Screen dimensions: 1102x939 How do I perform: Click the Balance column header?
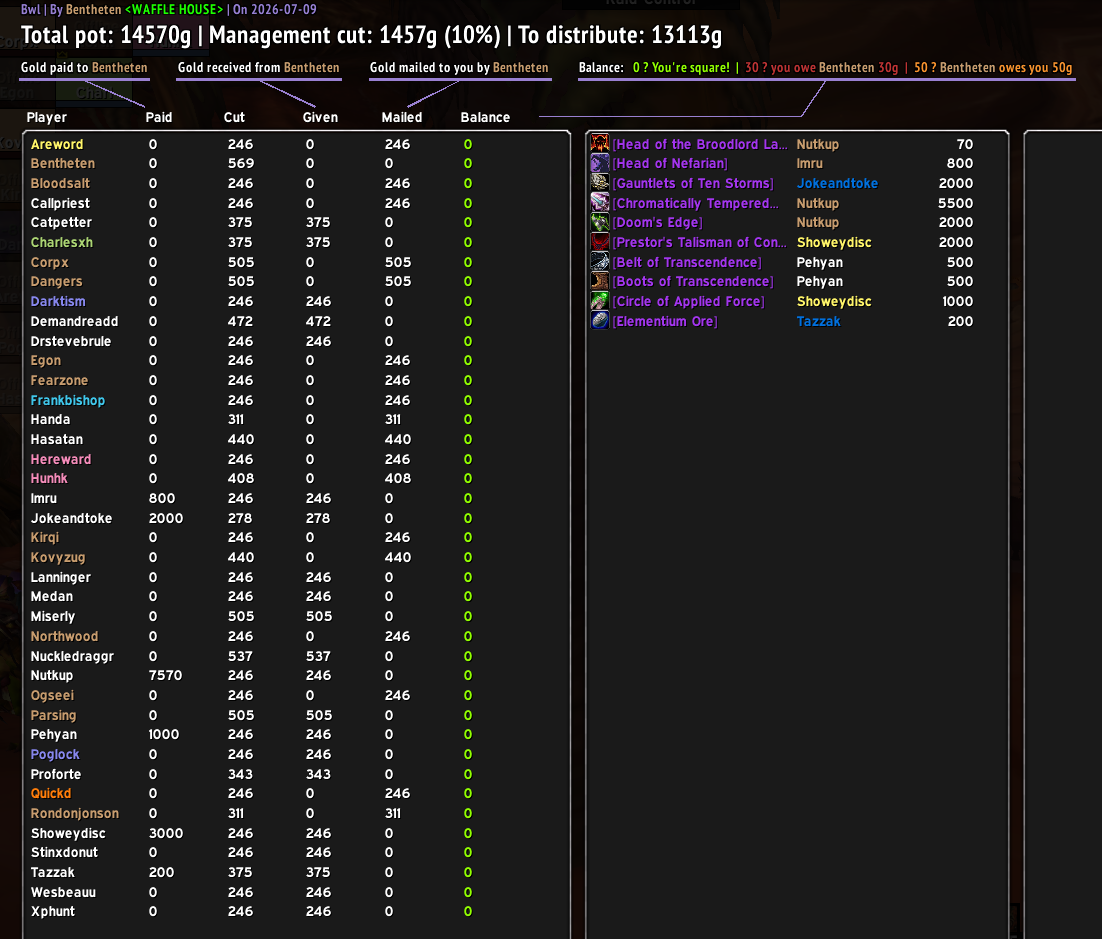tap(485, 117)
